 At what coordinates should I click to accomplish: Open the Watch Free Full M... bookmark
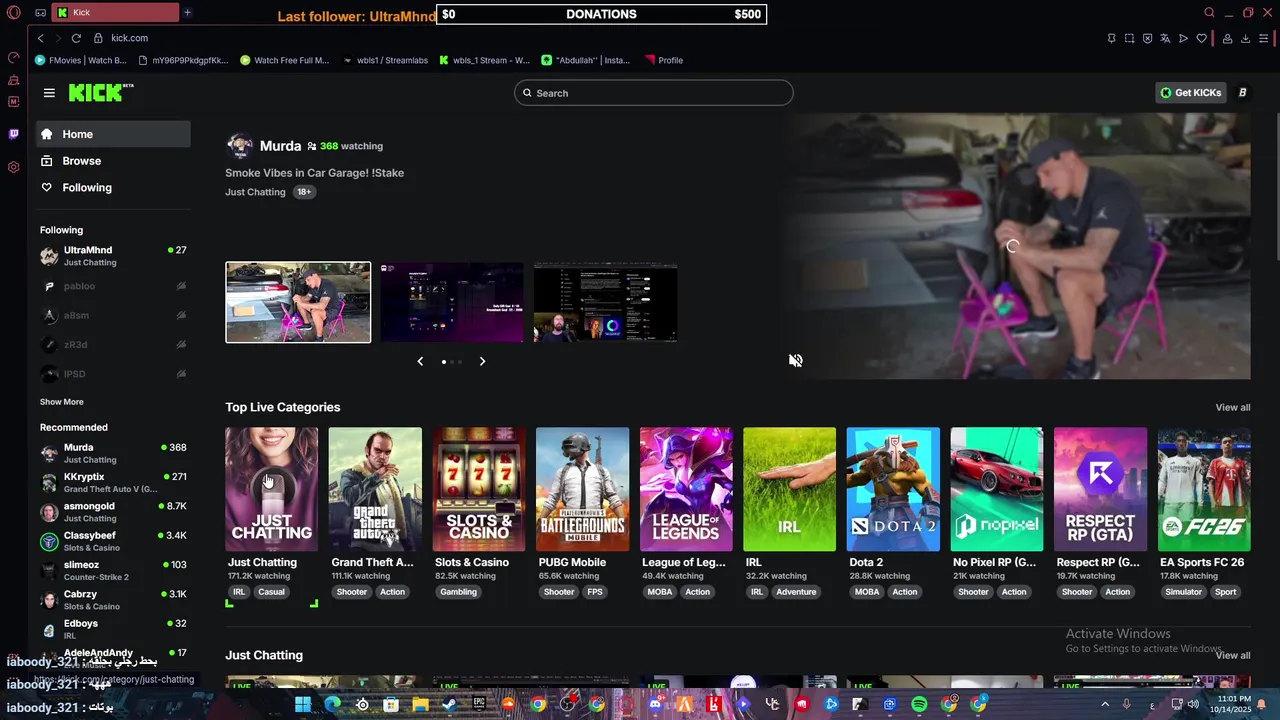click(x=285, y=60)
